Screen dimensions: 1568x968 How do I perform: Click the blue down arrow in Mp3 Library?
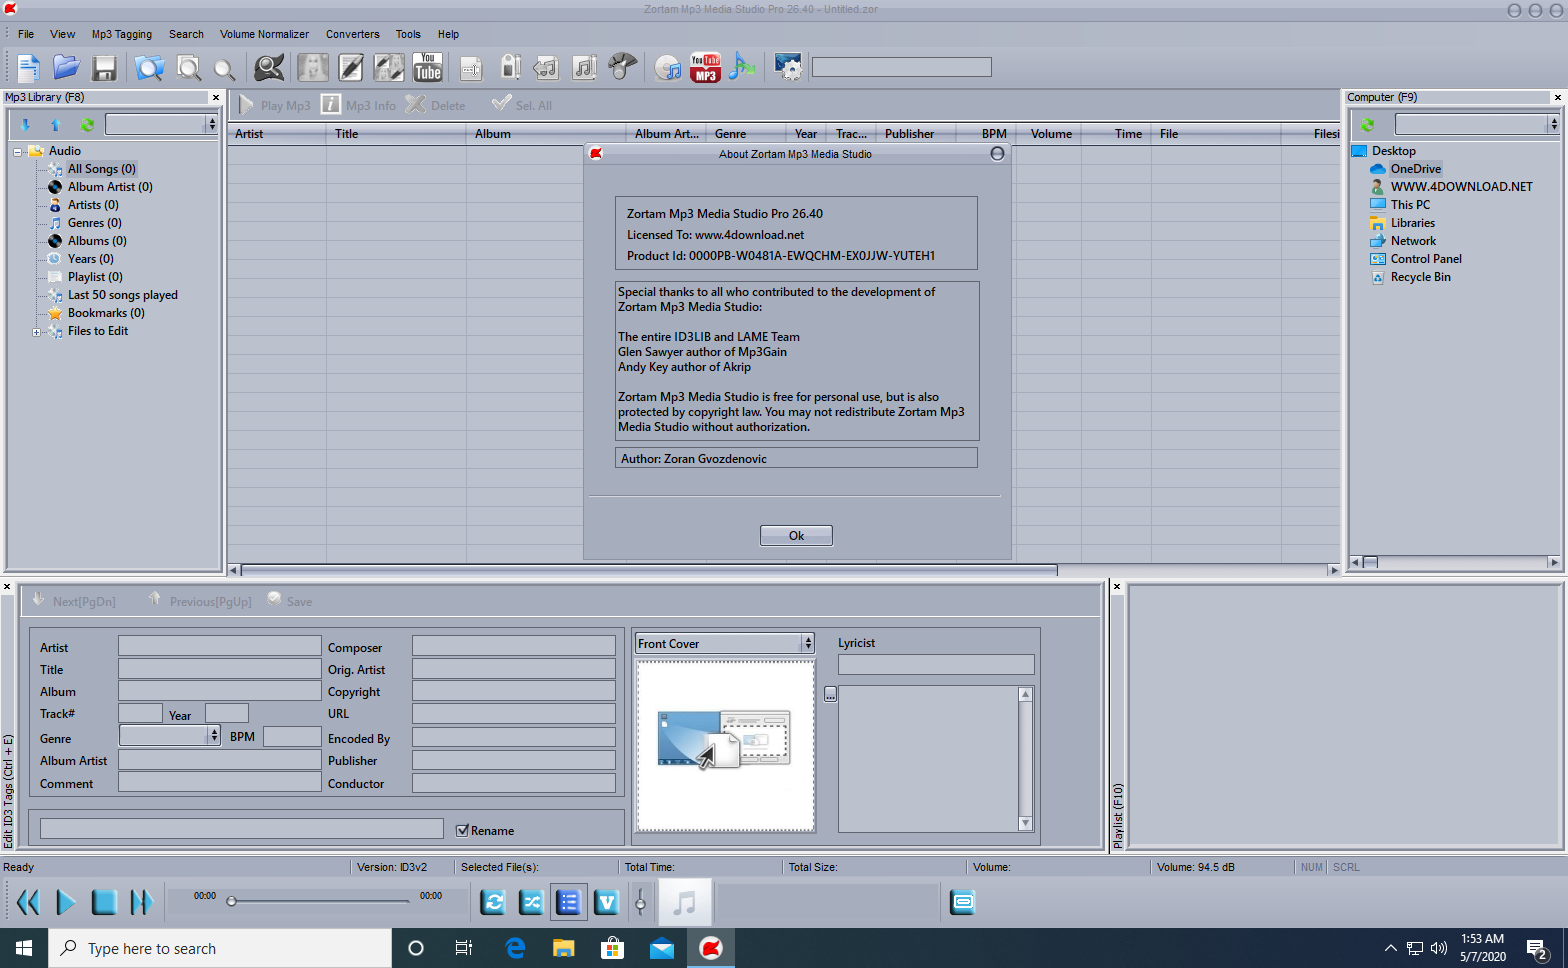[25, 125]
